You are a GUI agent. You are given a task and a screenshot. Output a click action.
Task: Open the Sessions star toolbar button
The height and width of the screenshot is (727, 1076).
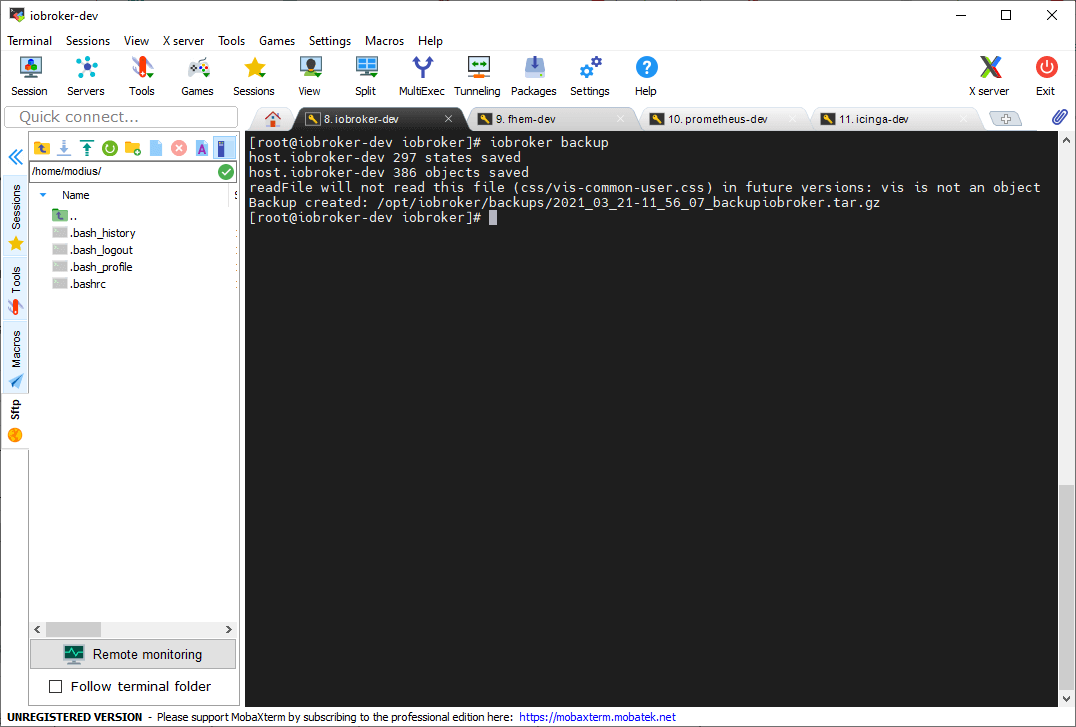point(254,76)
